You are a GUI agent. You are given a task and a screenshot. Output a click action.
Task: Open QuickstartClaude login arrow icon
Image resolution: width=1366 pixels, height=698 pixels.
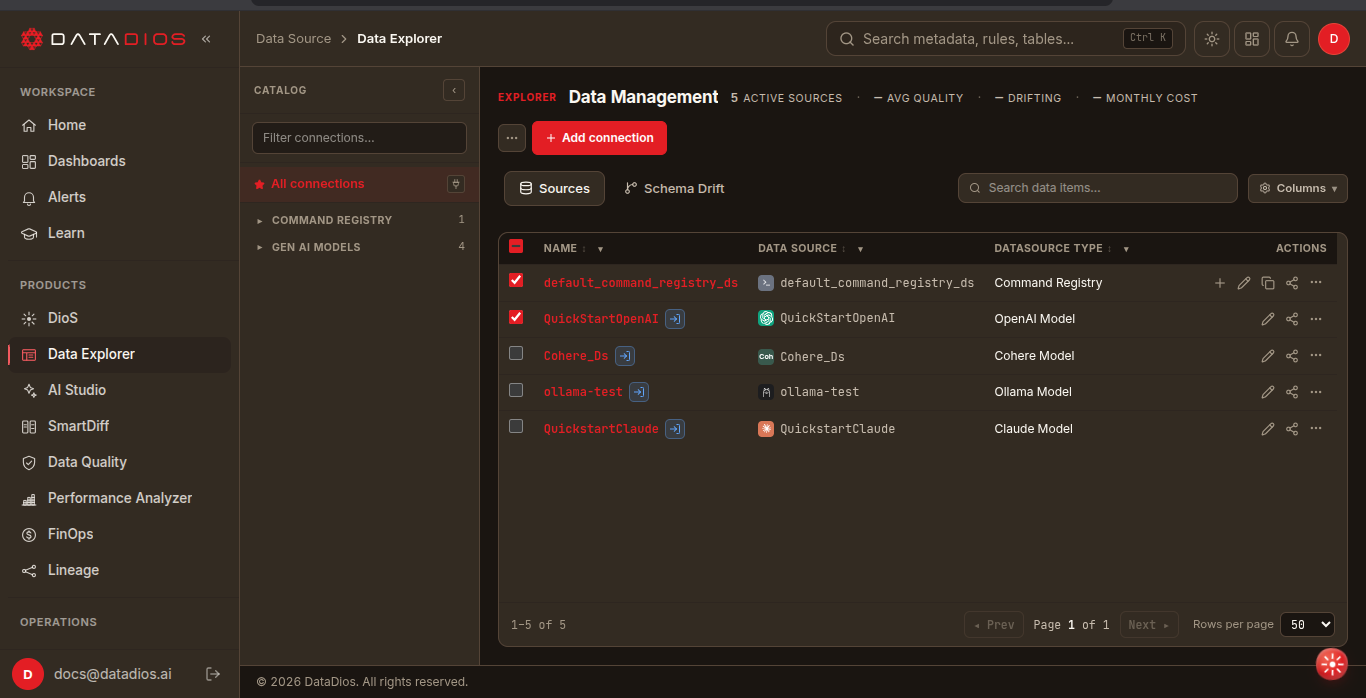675,429
